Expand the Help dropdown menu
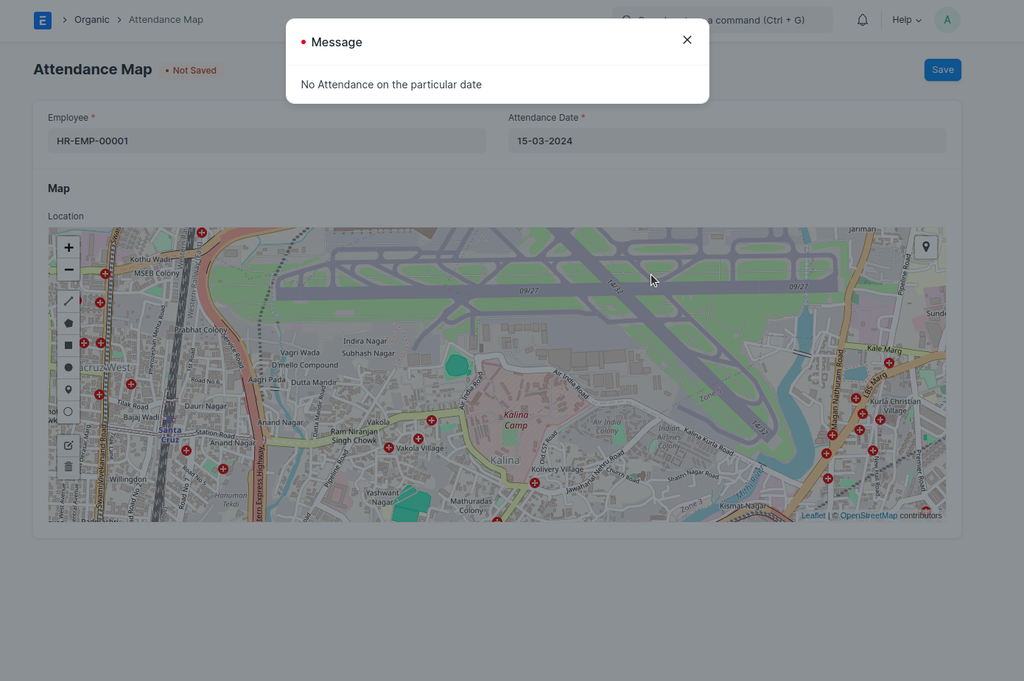Screen dimensions: 1024x681 click(x=906, y=20)
